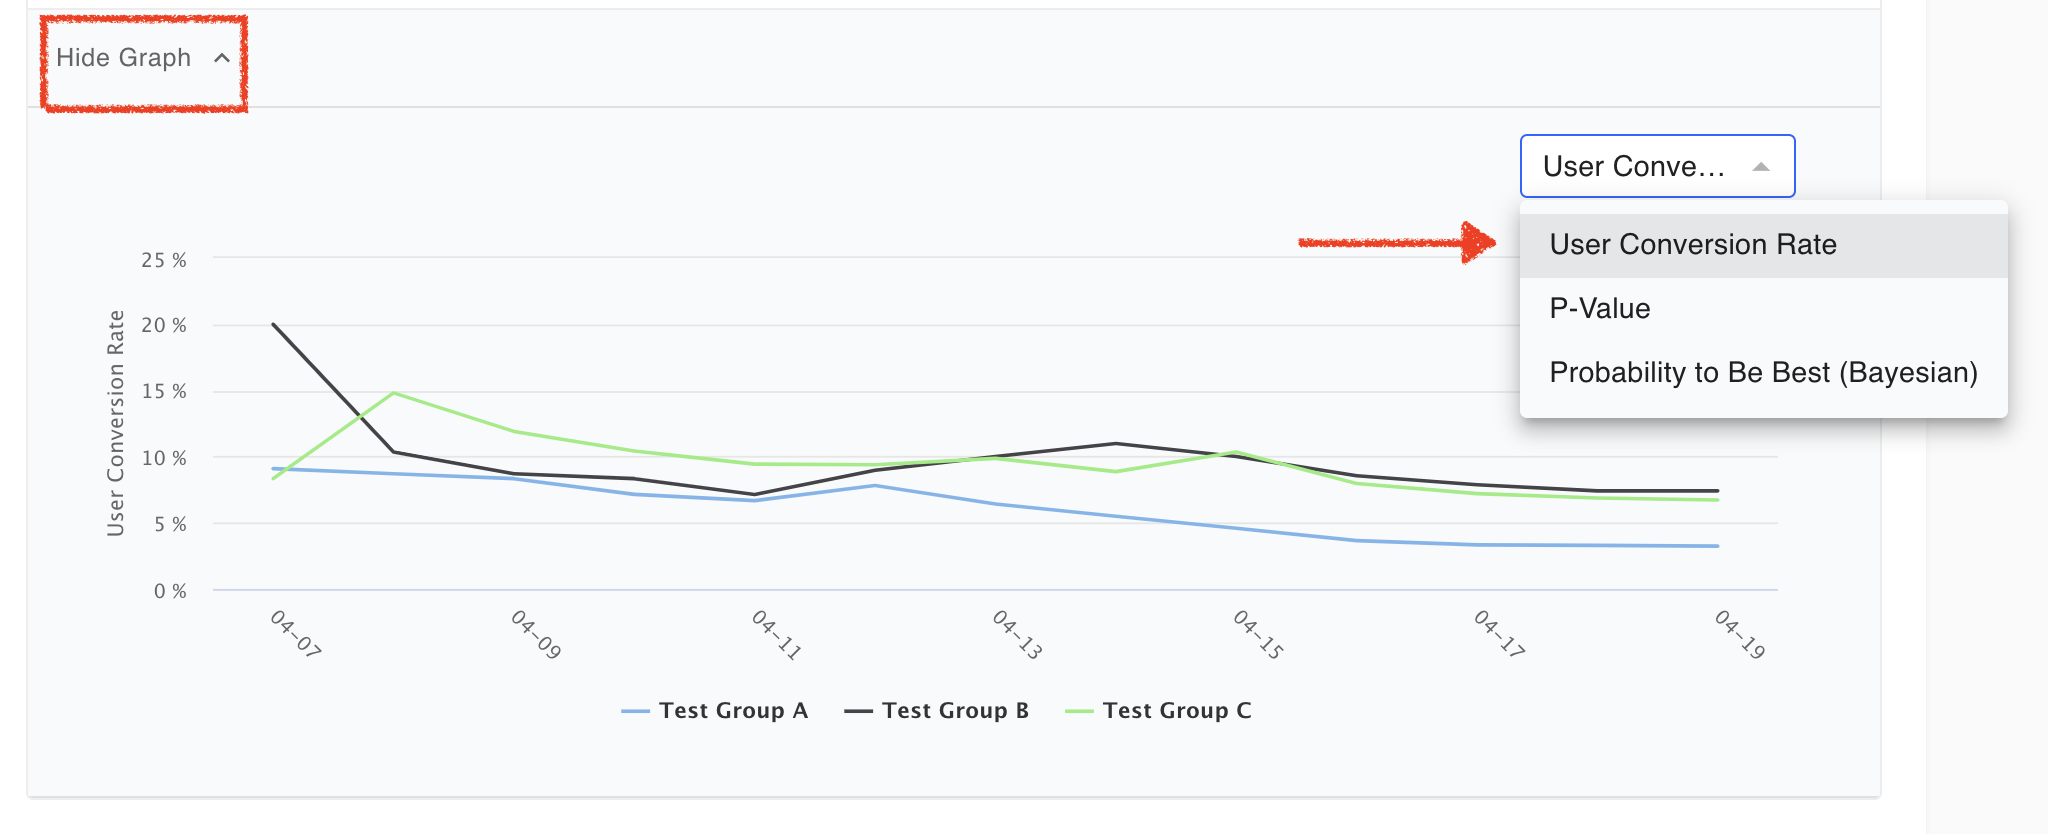Toggle Test Group A in legend

pos(714,711)
